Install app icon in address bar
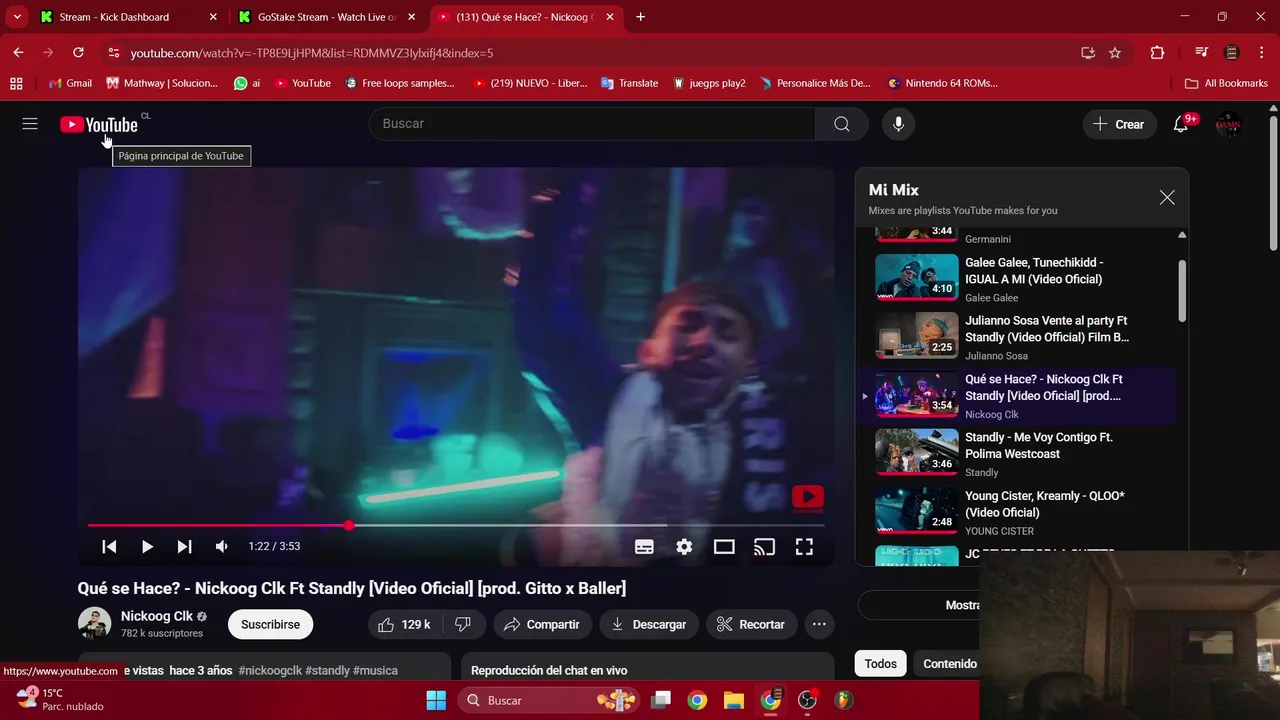1280x720 pixels. point(1088,53)
